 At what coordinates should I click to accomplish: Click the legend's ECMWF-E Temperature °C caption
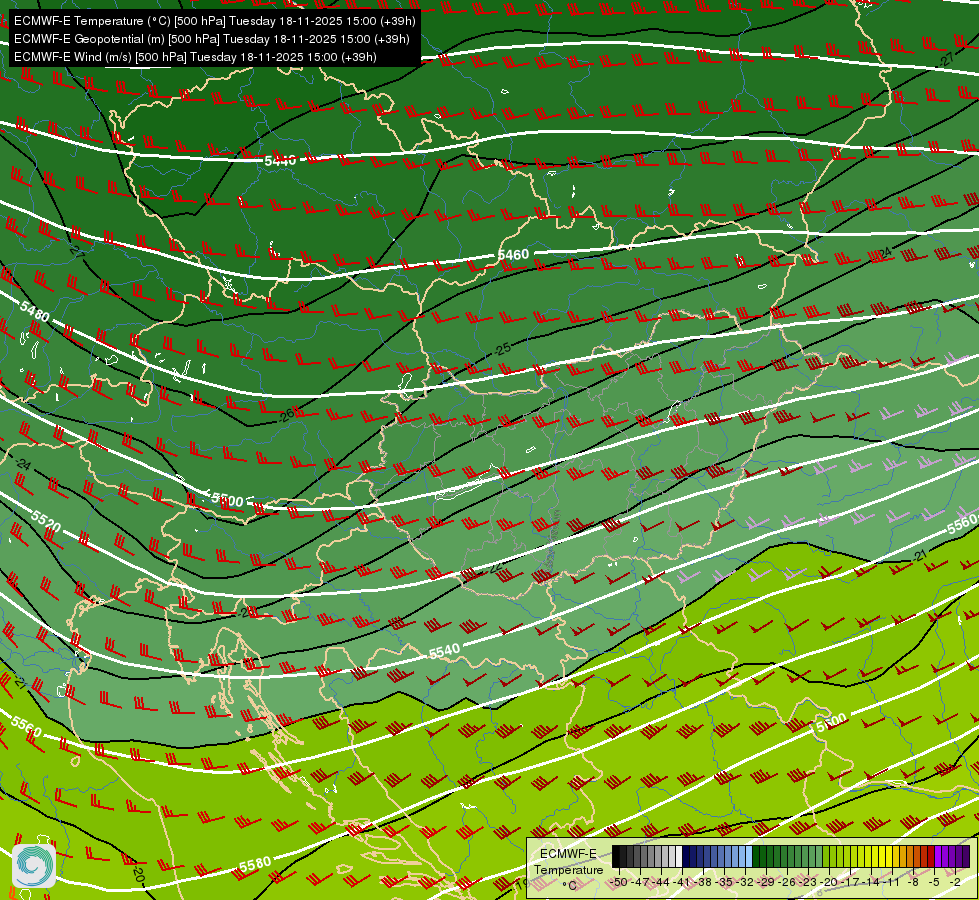(x=569, y=870)
